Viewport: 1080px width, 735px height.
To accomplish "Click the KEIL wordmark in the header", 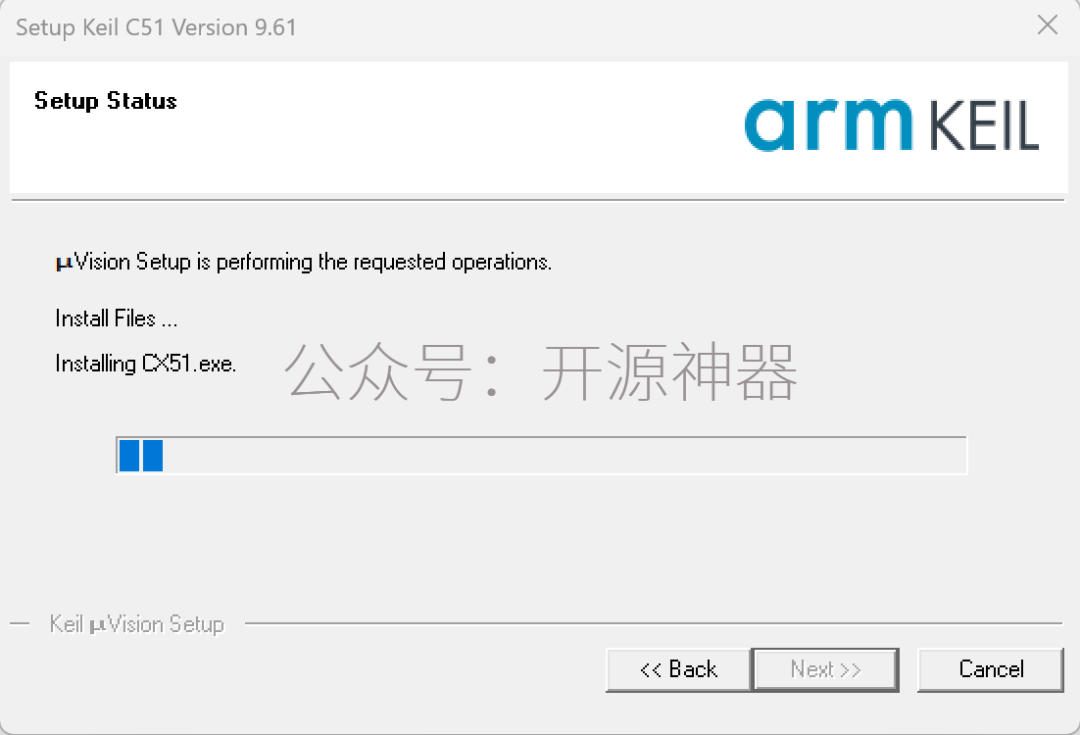I will [x=984, y=125].
